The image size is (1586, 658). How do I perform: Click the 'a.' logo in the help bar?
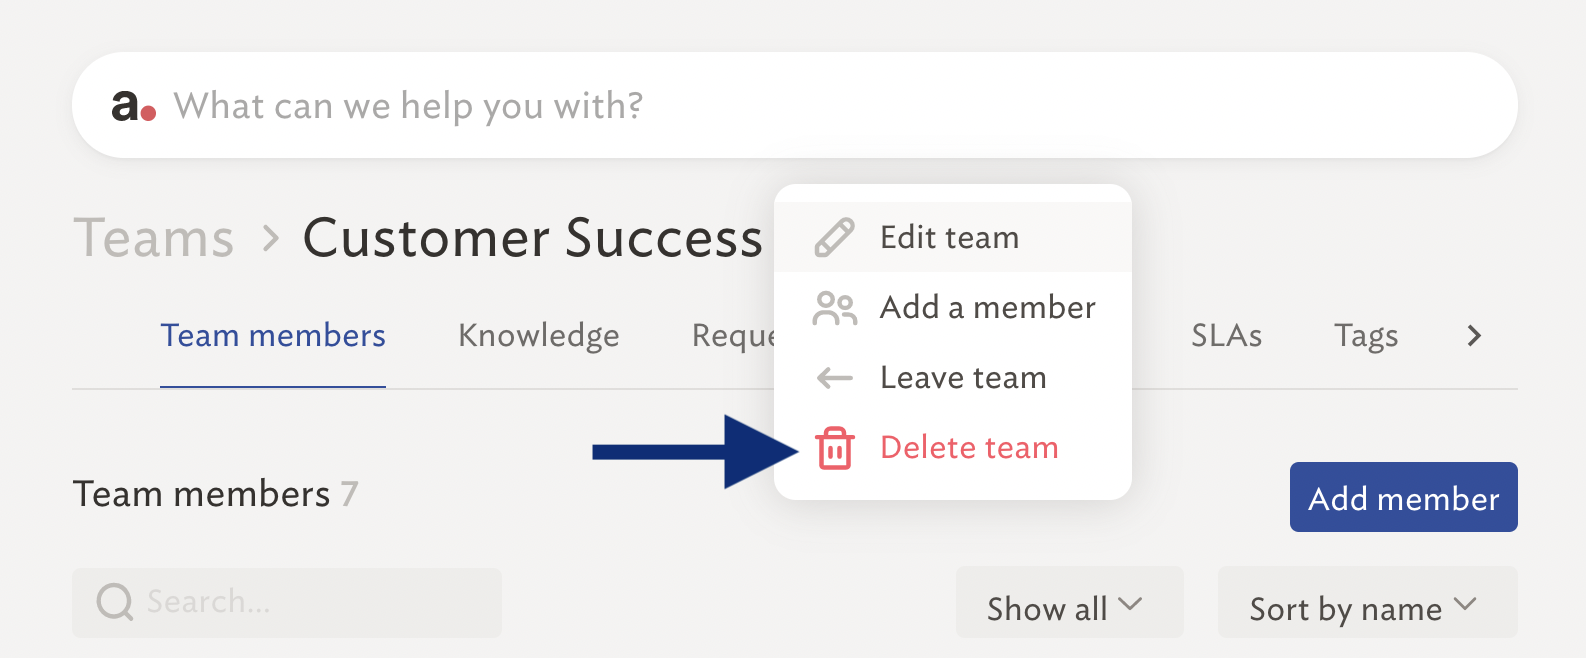click(133, 105)
